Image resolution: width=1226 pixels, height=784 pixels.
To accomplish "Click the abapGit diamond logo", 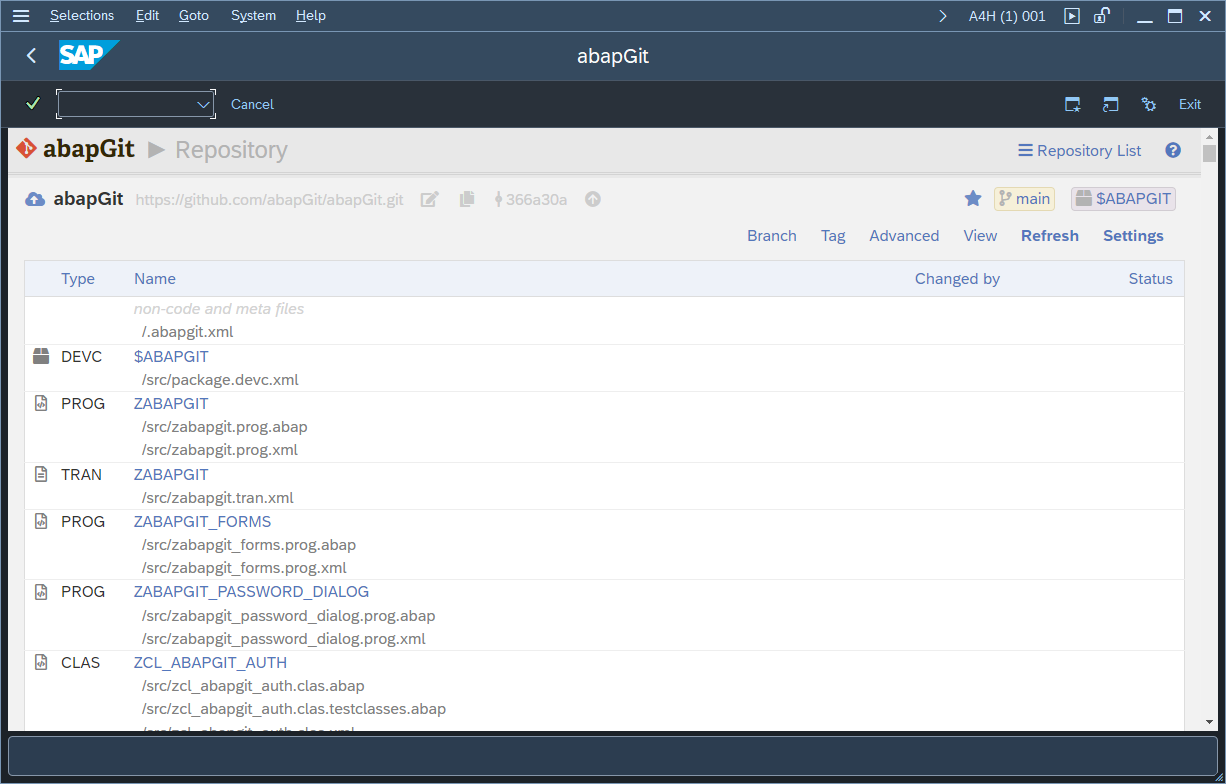I will click(26, 149).
